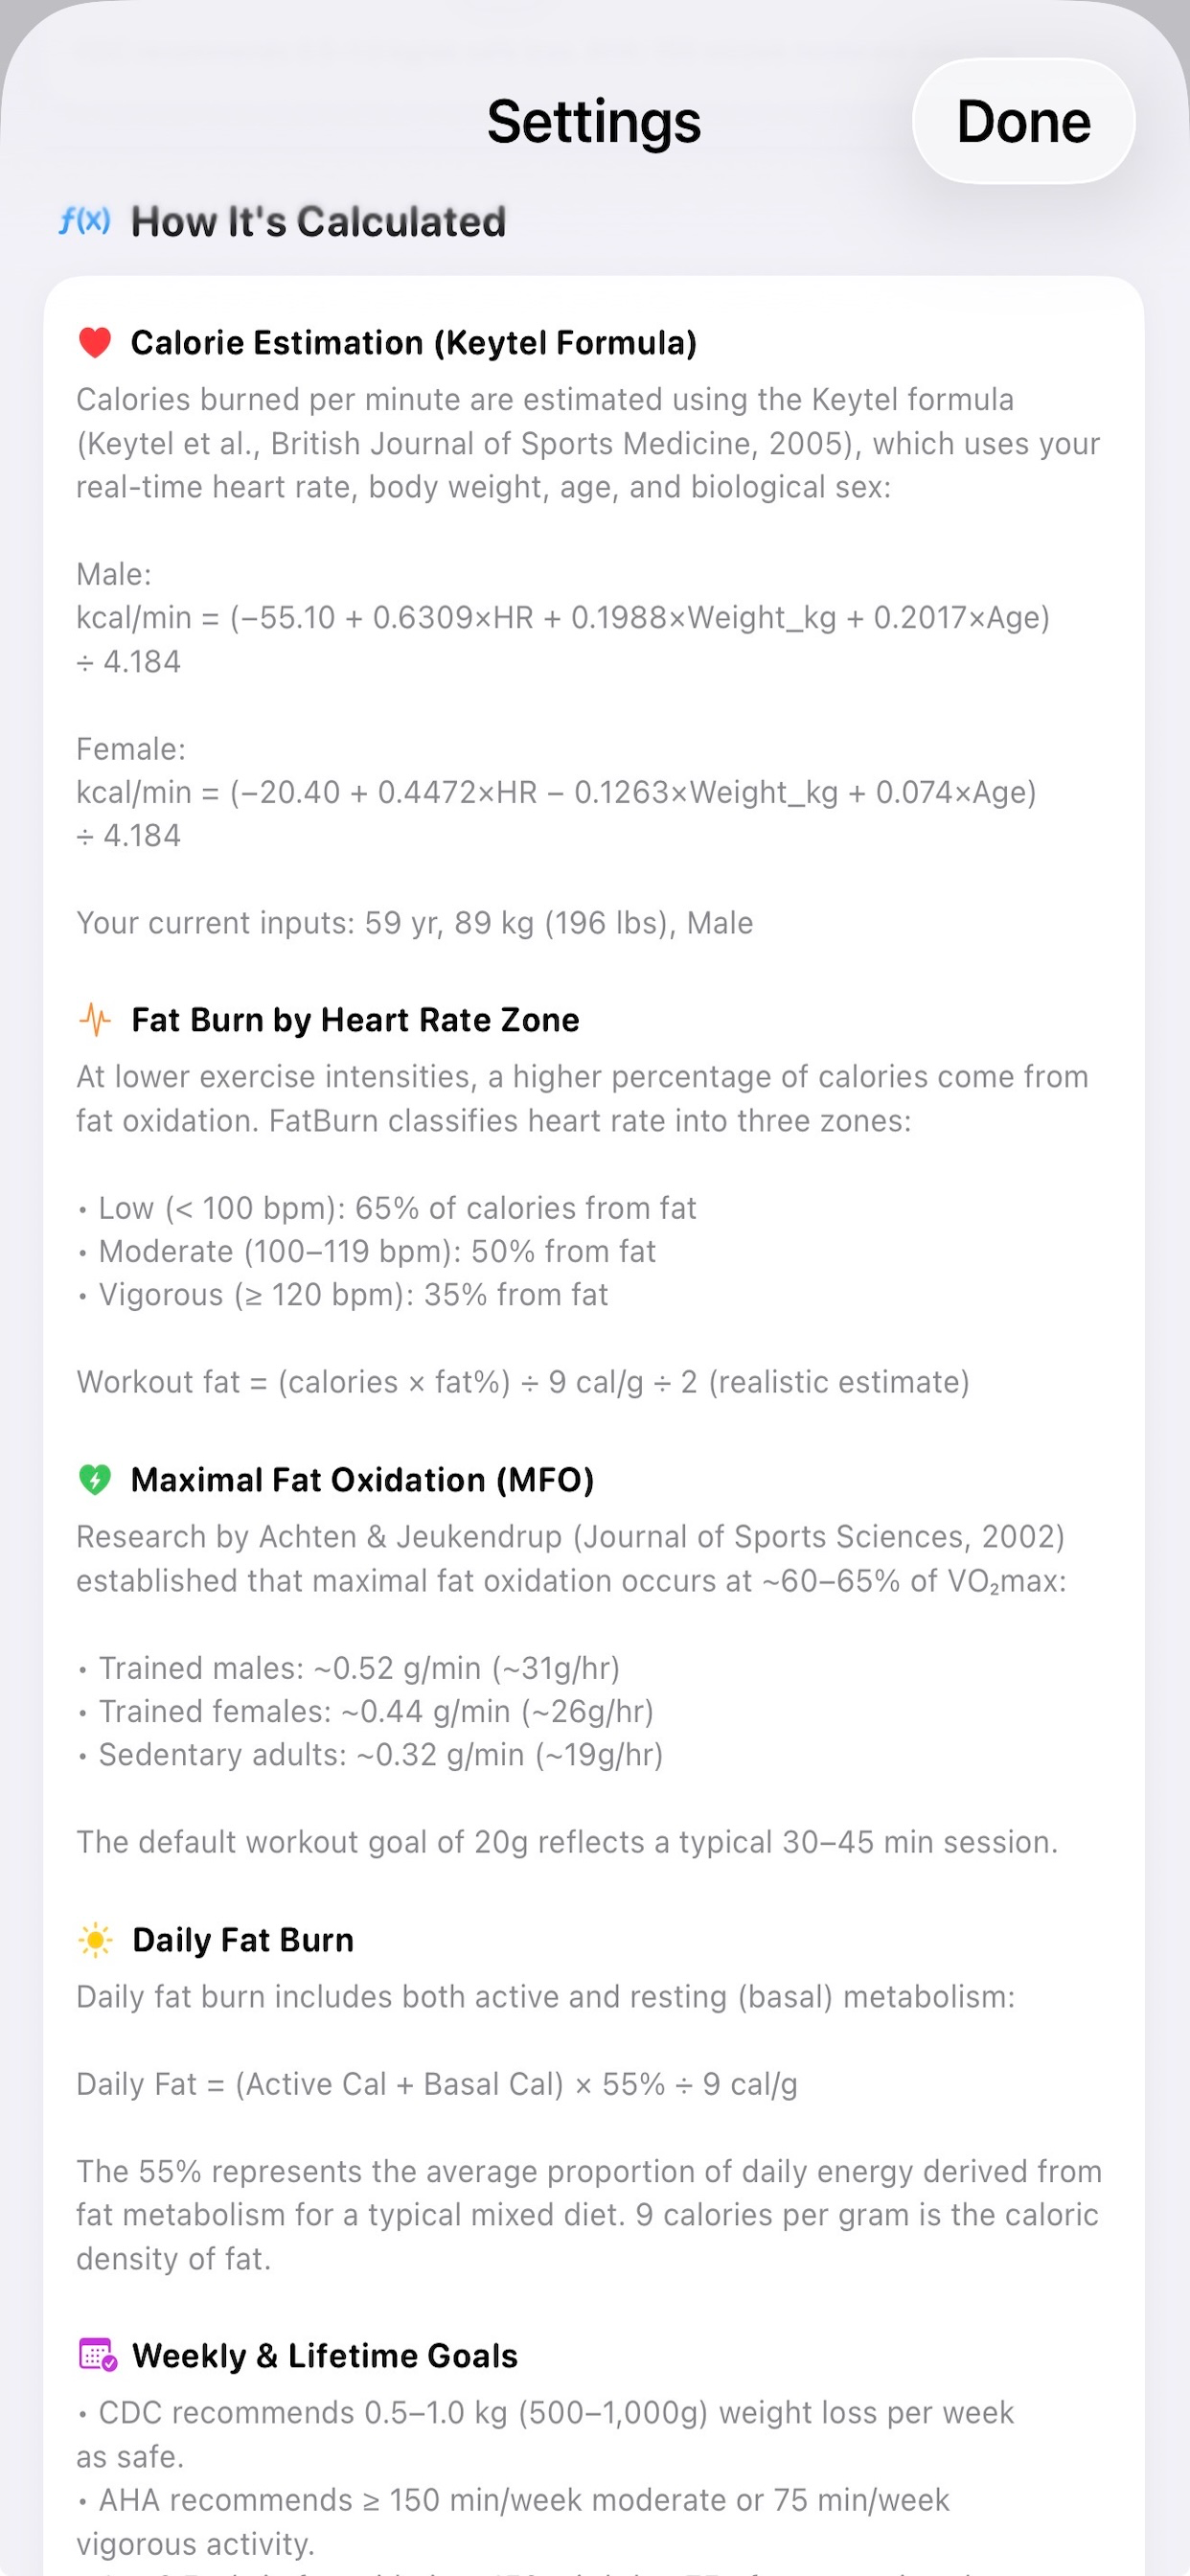Select the Settings title text
This screenshot has height=2576, width=1190.
coord(594,122)
